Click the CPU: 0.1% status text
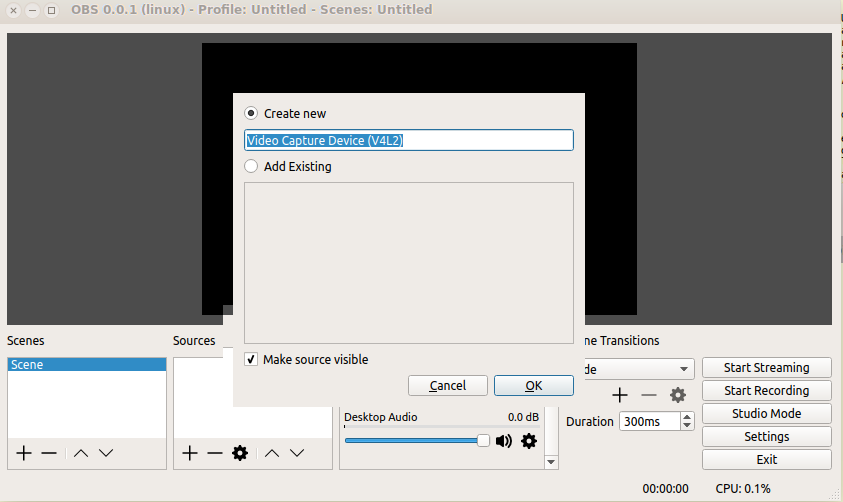The image size is (843, 502). click(x=742, y=489)
